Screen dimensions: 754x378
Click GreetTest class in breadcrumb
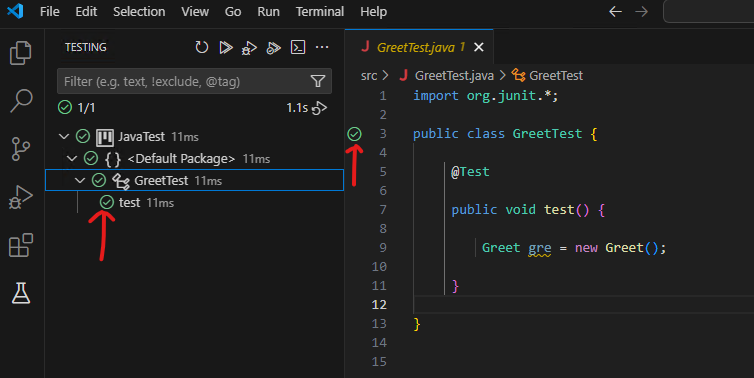pos(556,76)
